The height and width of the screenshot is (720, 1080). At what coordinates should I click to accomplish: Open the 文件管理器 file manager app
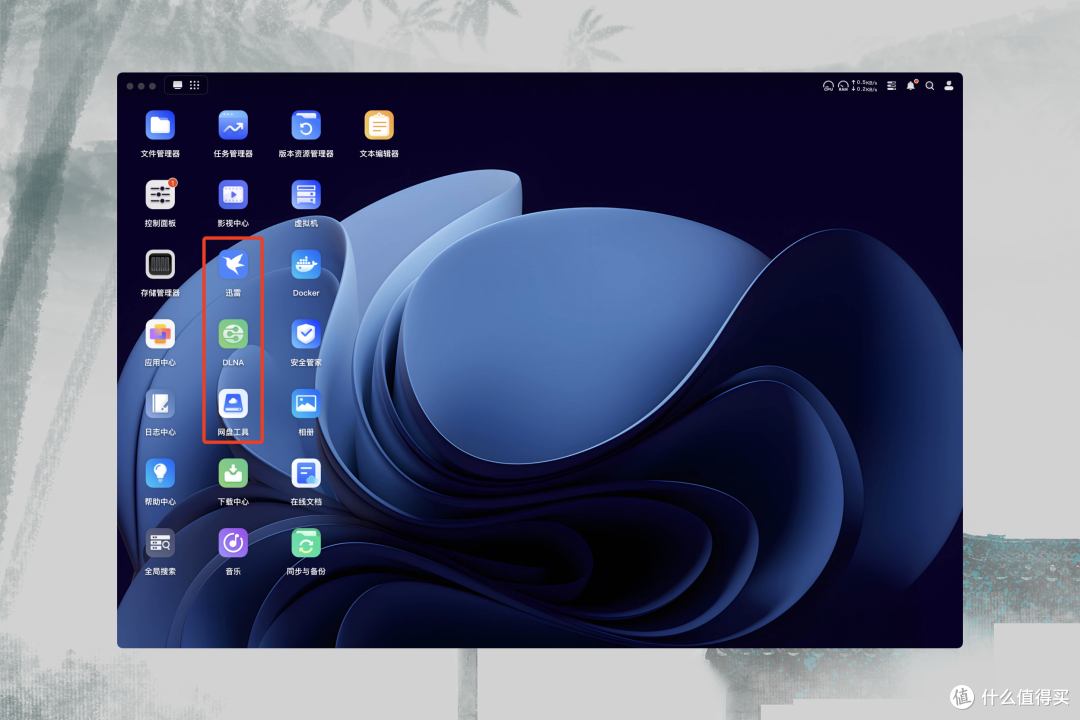[x=160, y=125]
